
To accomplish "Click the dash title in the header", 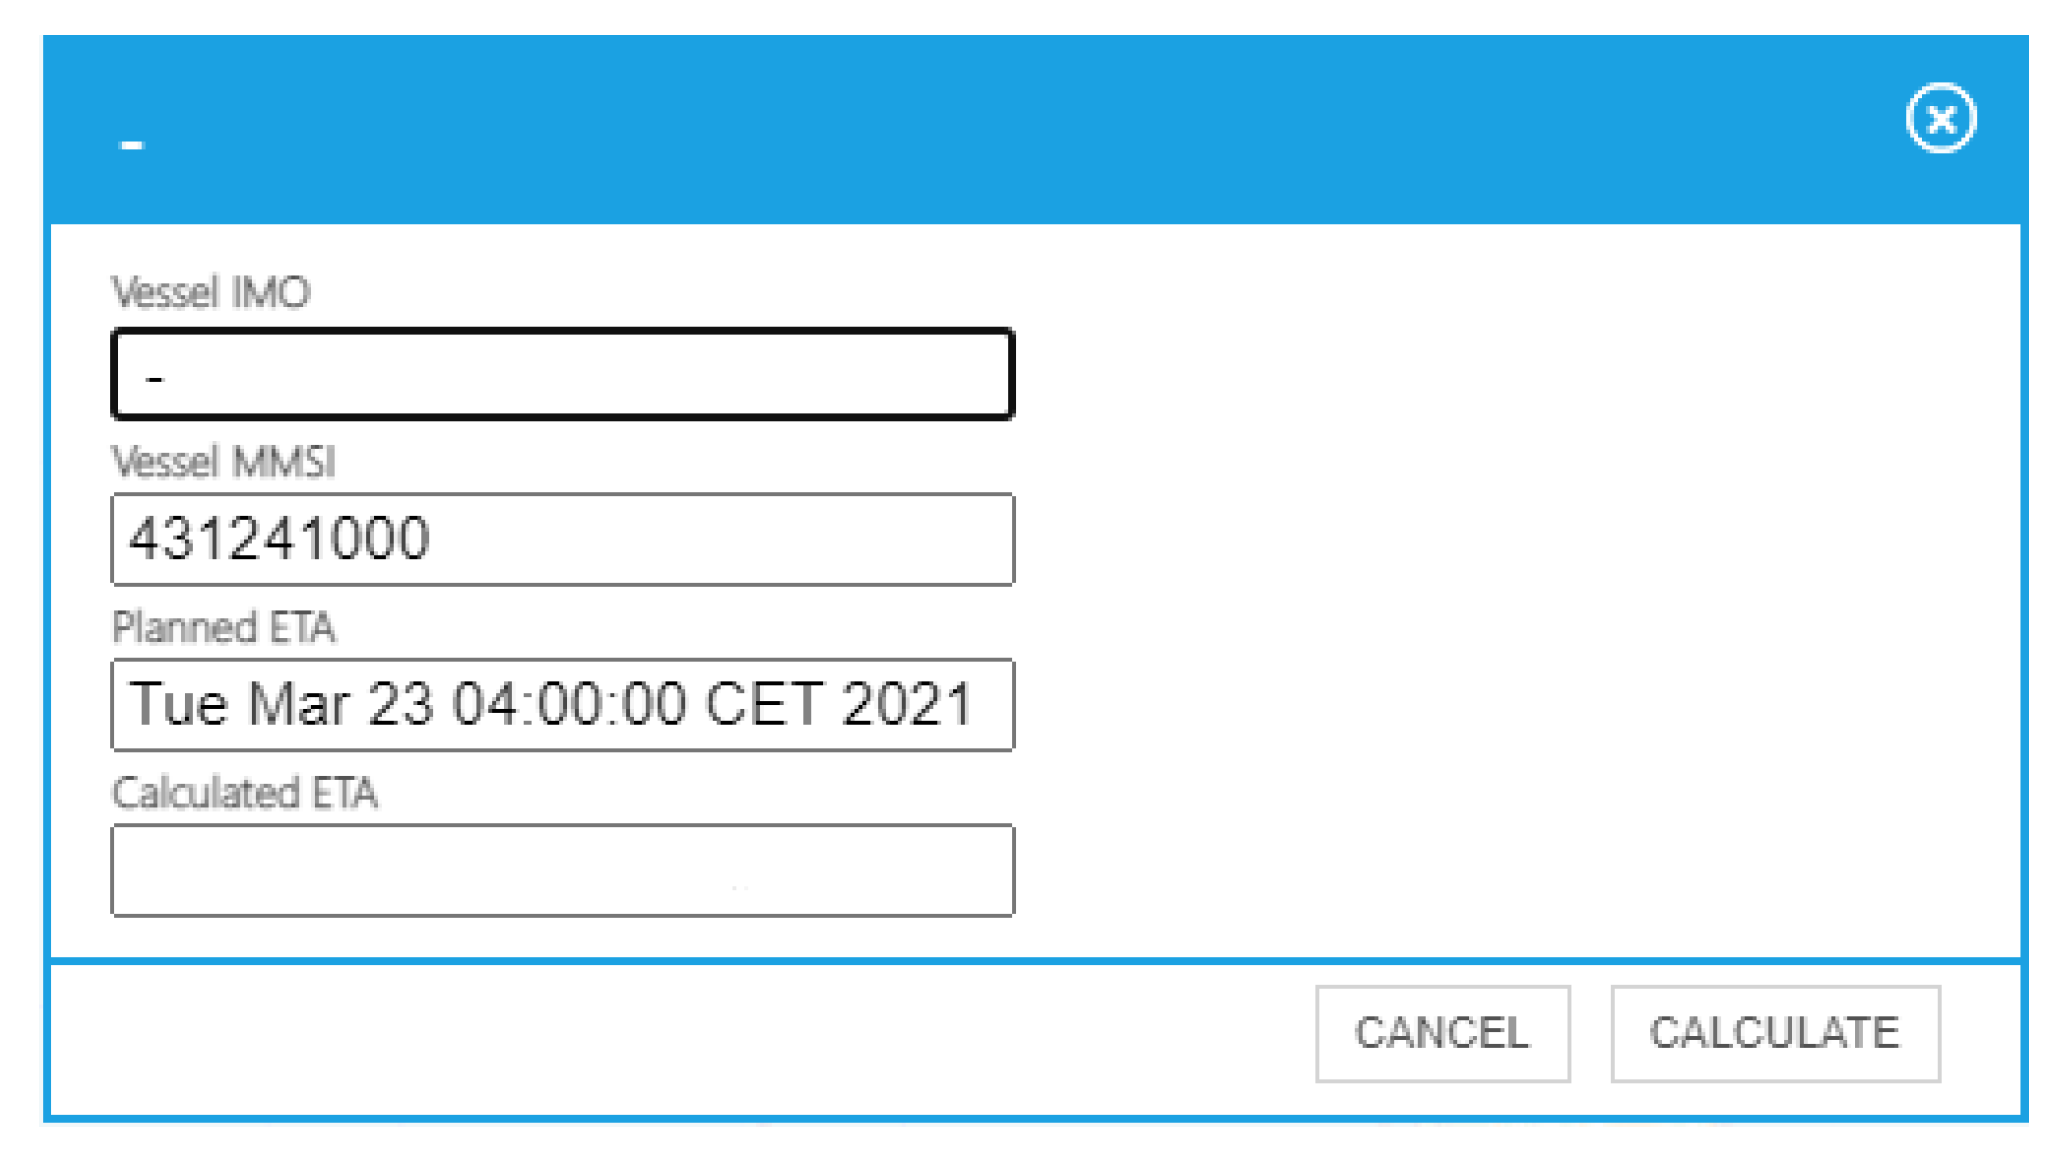I will pyautogui.click(x=131, y=146).
